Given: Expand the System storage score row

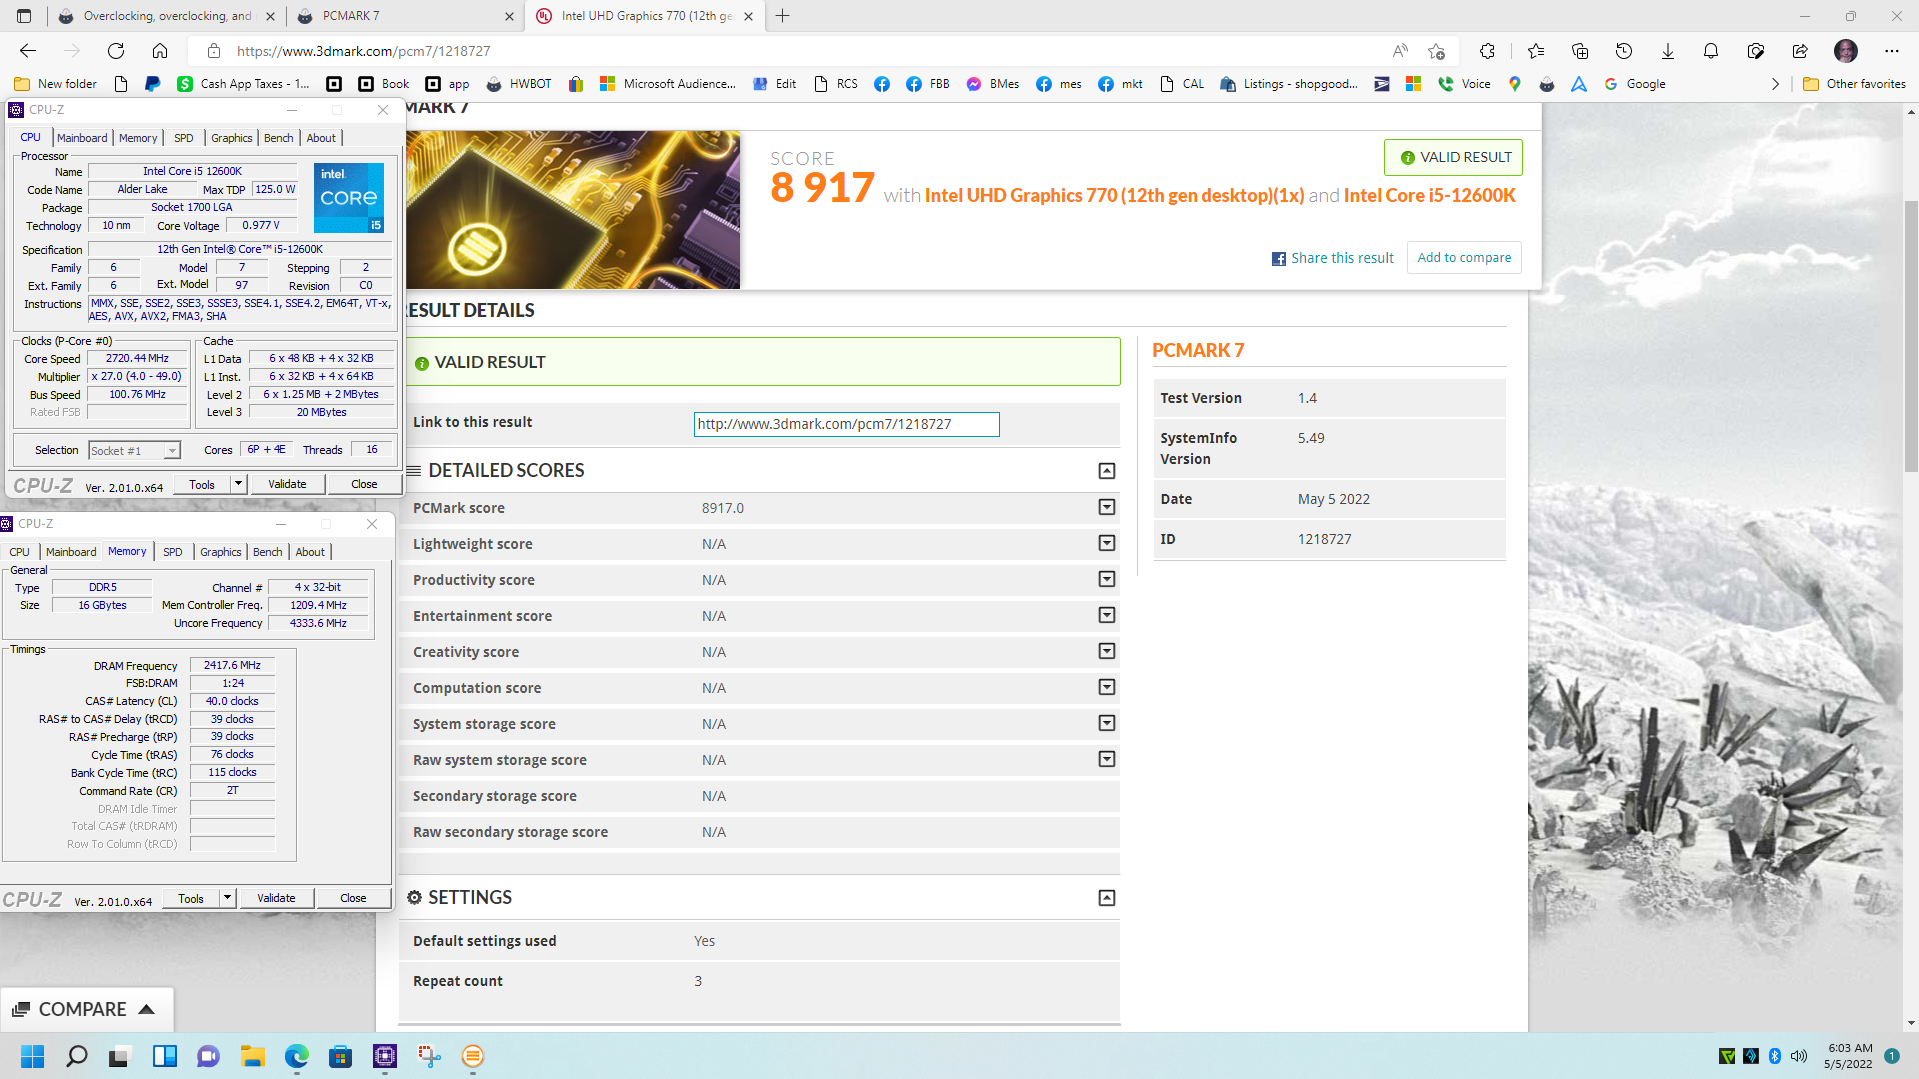Looking at the screenshot, I should point(1107,723).
